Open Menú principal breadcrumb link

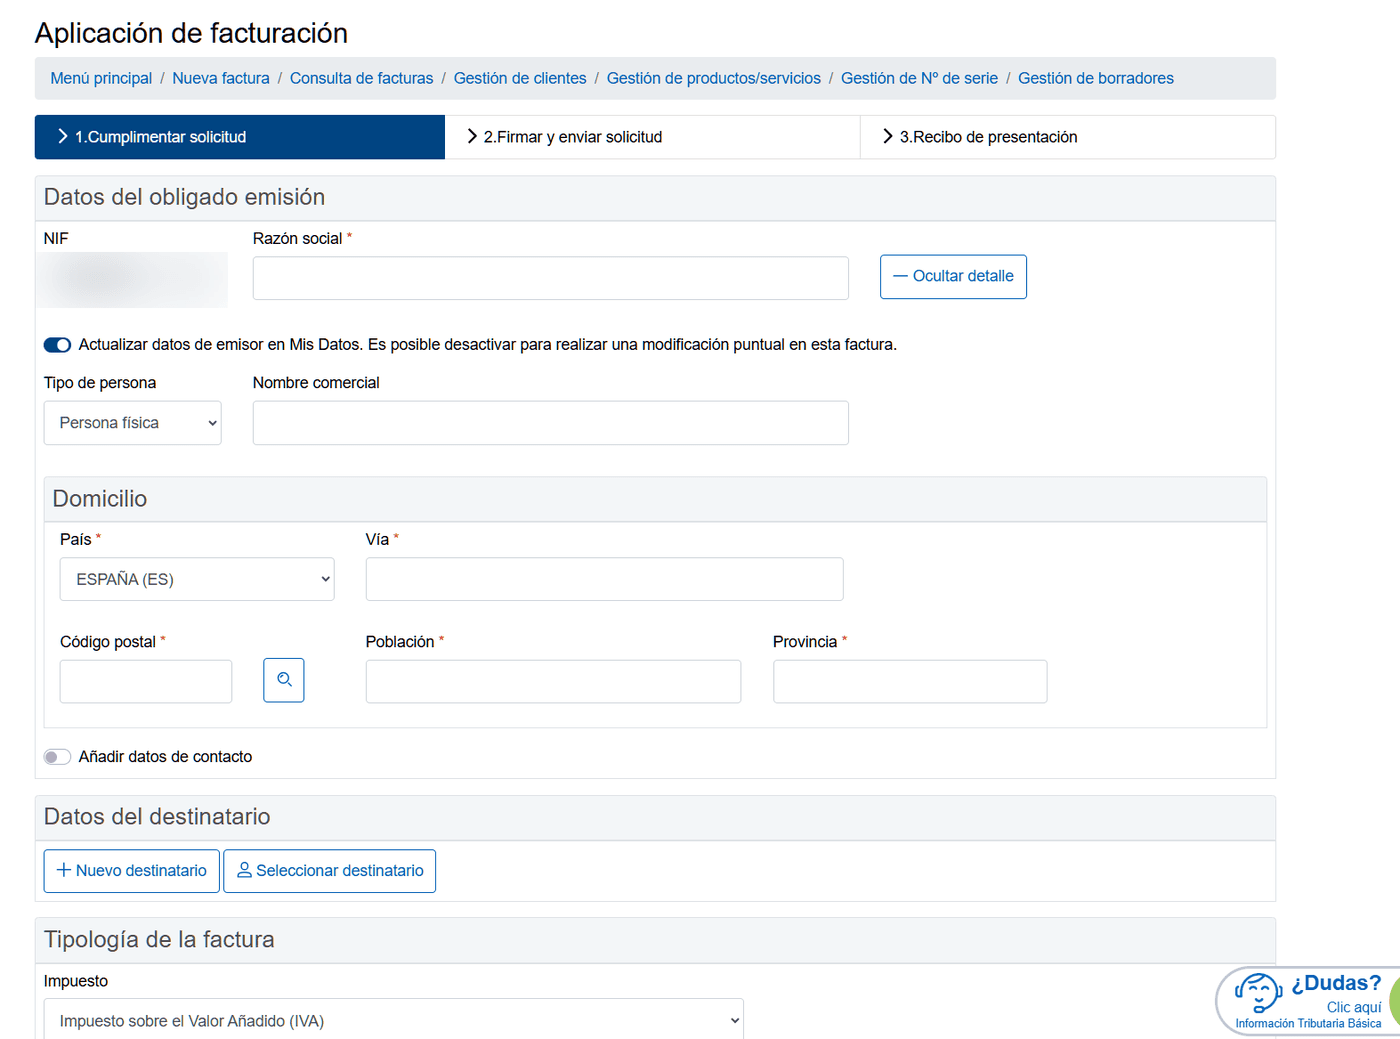(101, 78)
